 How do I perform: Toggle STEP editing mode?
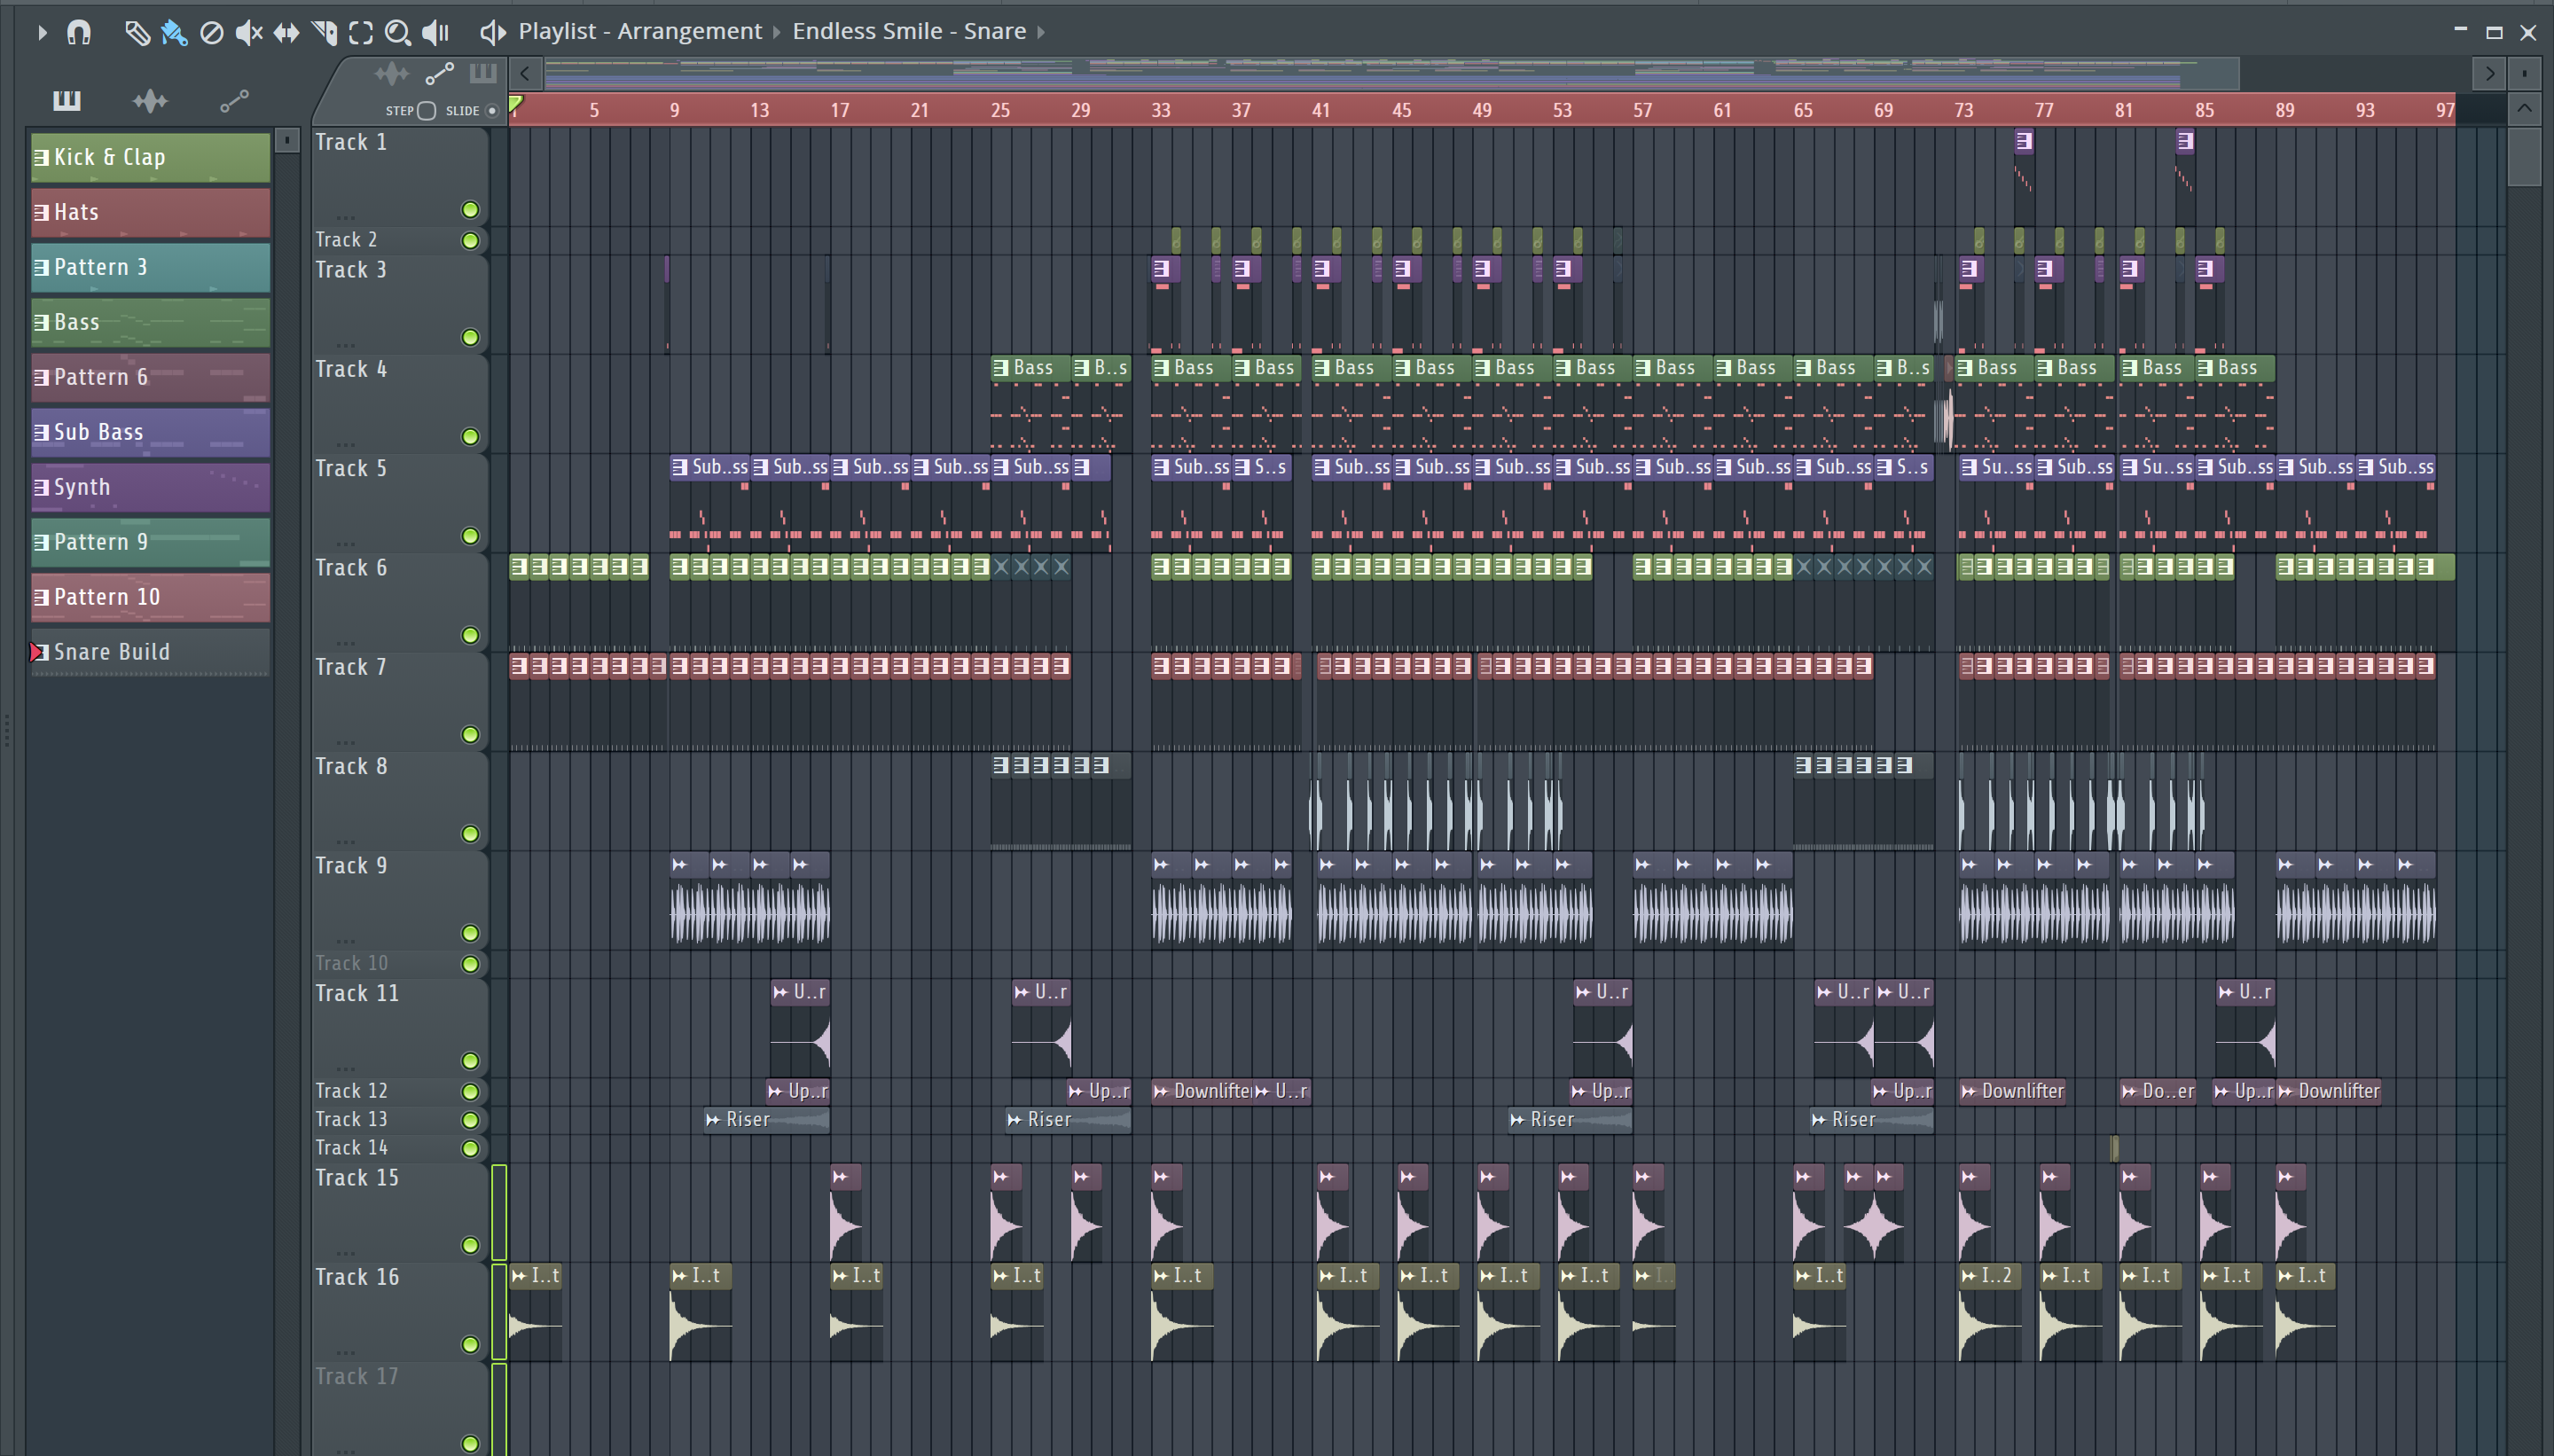tap(426, 111)
